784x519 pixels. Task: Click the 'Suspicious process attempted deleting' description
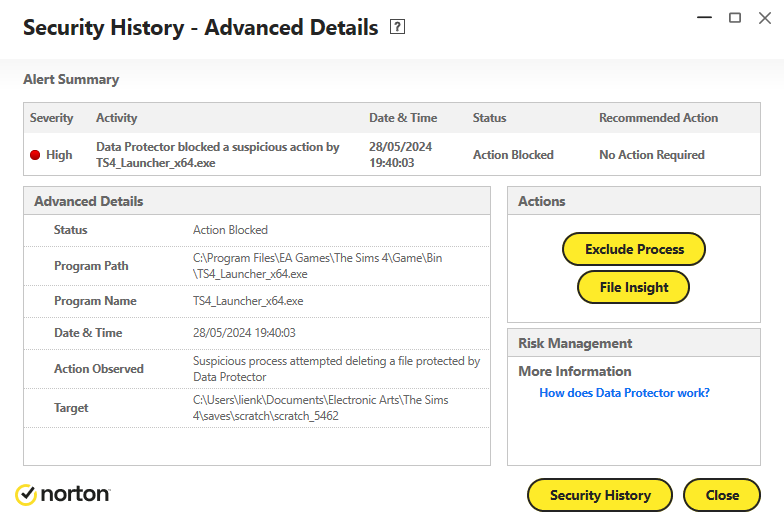(x=336, y=369)
